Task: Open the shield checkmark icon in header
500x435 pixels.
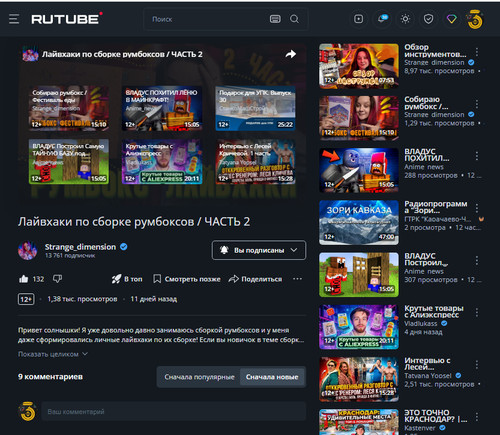Action: [x=428, y=19]
